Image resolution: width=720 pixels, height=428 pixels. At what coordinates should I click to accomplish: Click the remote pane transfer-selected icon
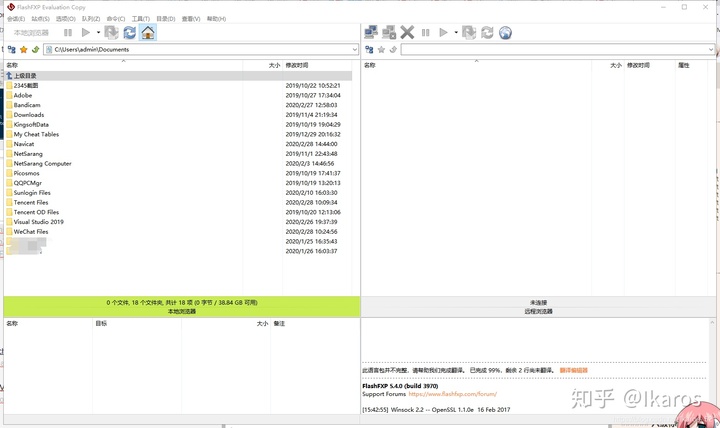point(469,33)
